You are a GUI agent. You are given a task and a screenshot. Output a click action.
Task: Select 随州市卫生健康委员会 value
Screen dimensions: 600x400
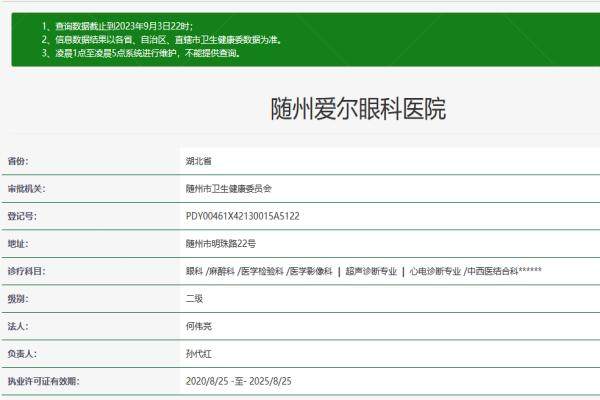(228, 189)
